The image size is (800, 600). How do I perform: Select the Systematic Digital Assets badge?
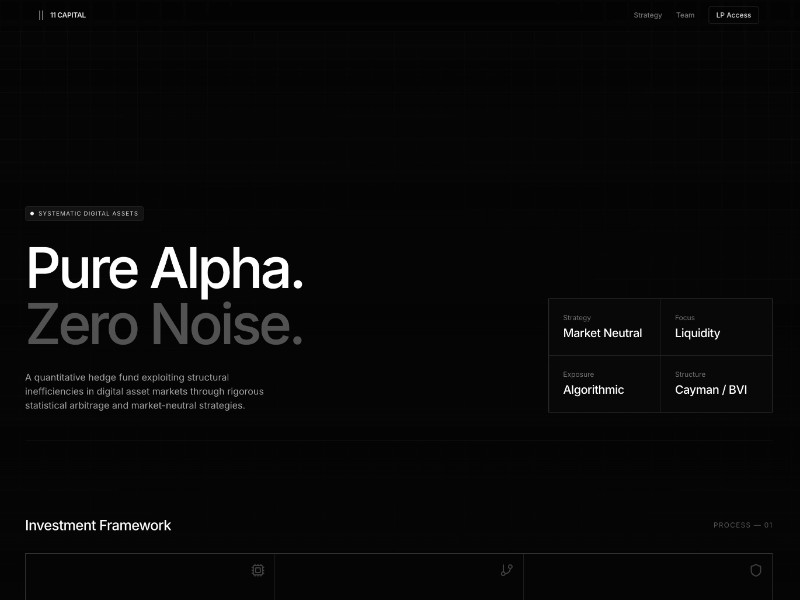coord(85,213)
